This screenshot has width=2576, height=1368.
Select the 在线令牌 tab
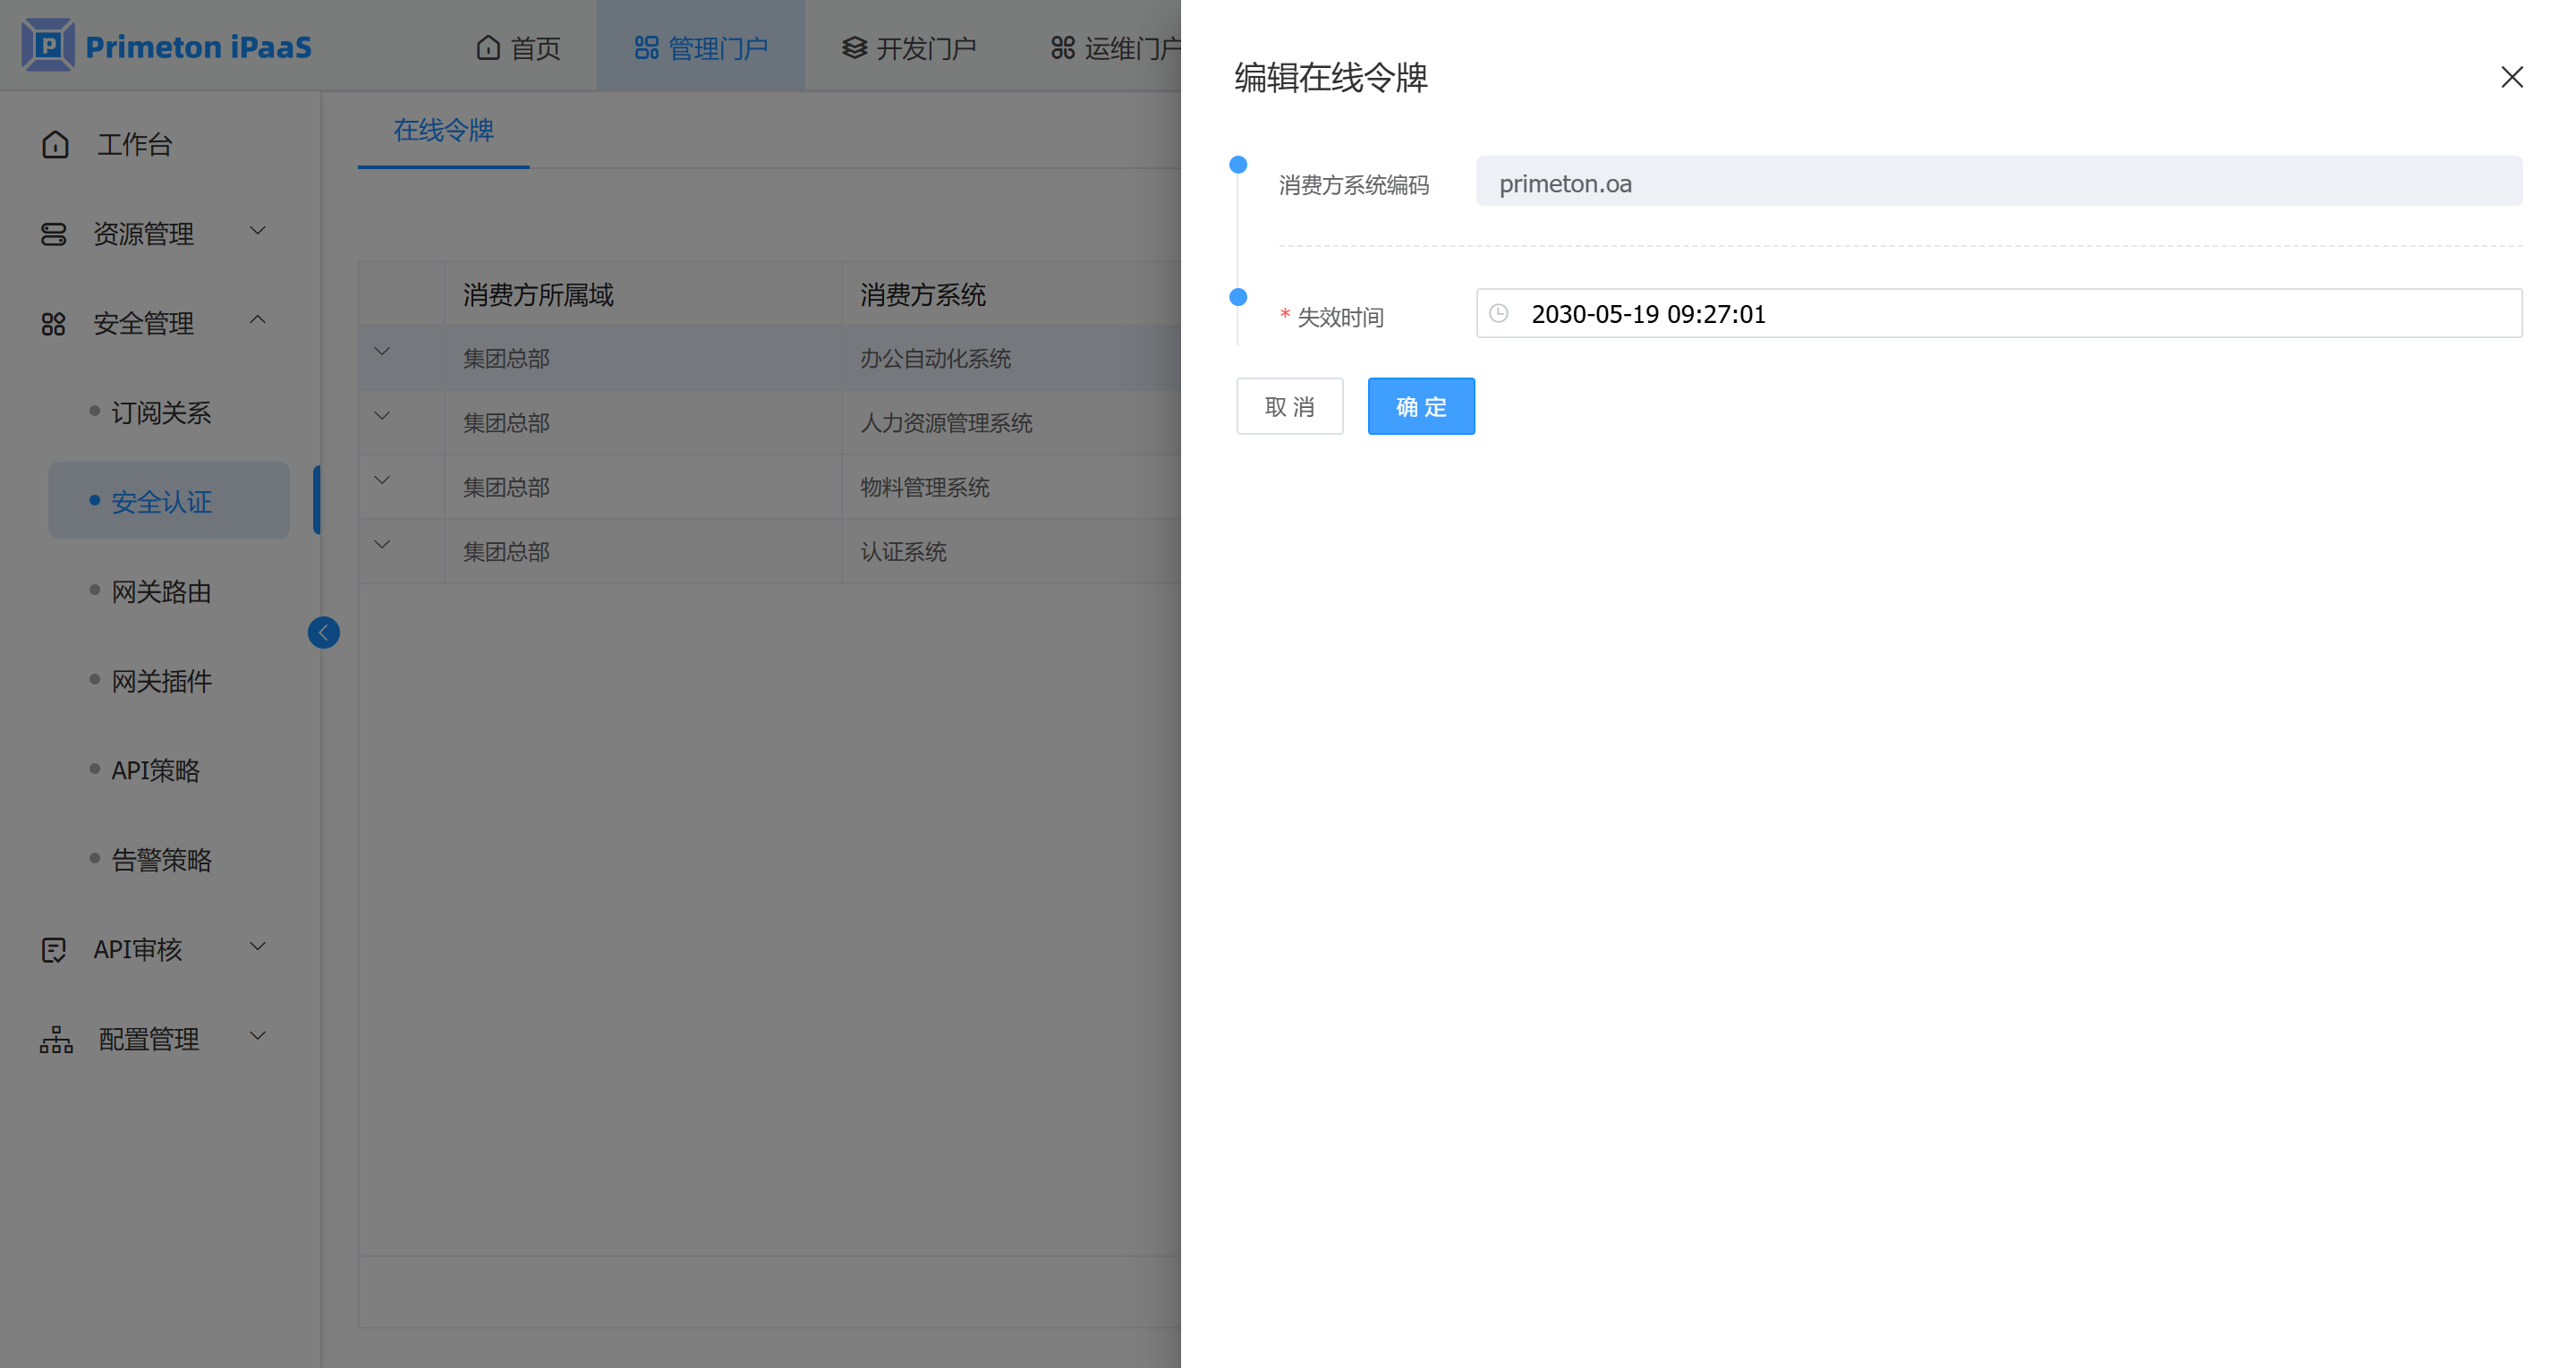coord(443,130)
